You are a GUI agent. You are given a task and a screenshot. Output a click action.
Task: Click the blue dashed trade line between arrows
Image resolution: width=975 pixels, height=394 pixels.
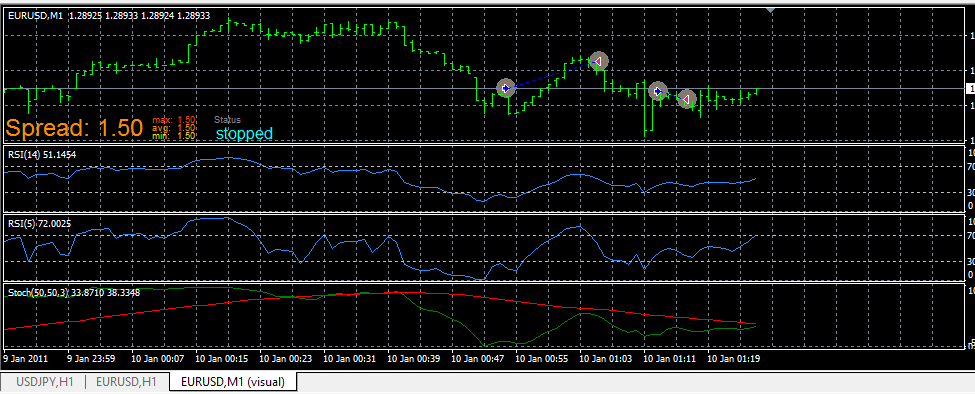pyautogui.click(x=552, y=75)
